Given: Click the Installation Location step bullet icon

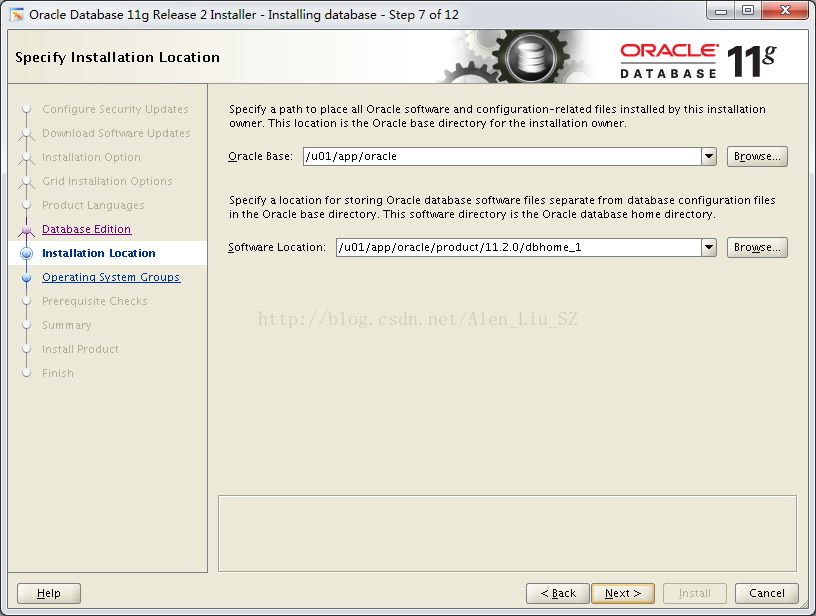Looking at the screenshot, I should pos(27,253).
